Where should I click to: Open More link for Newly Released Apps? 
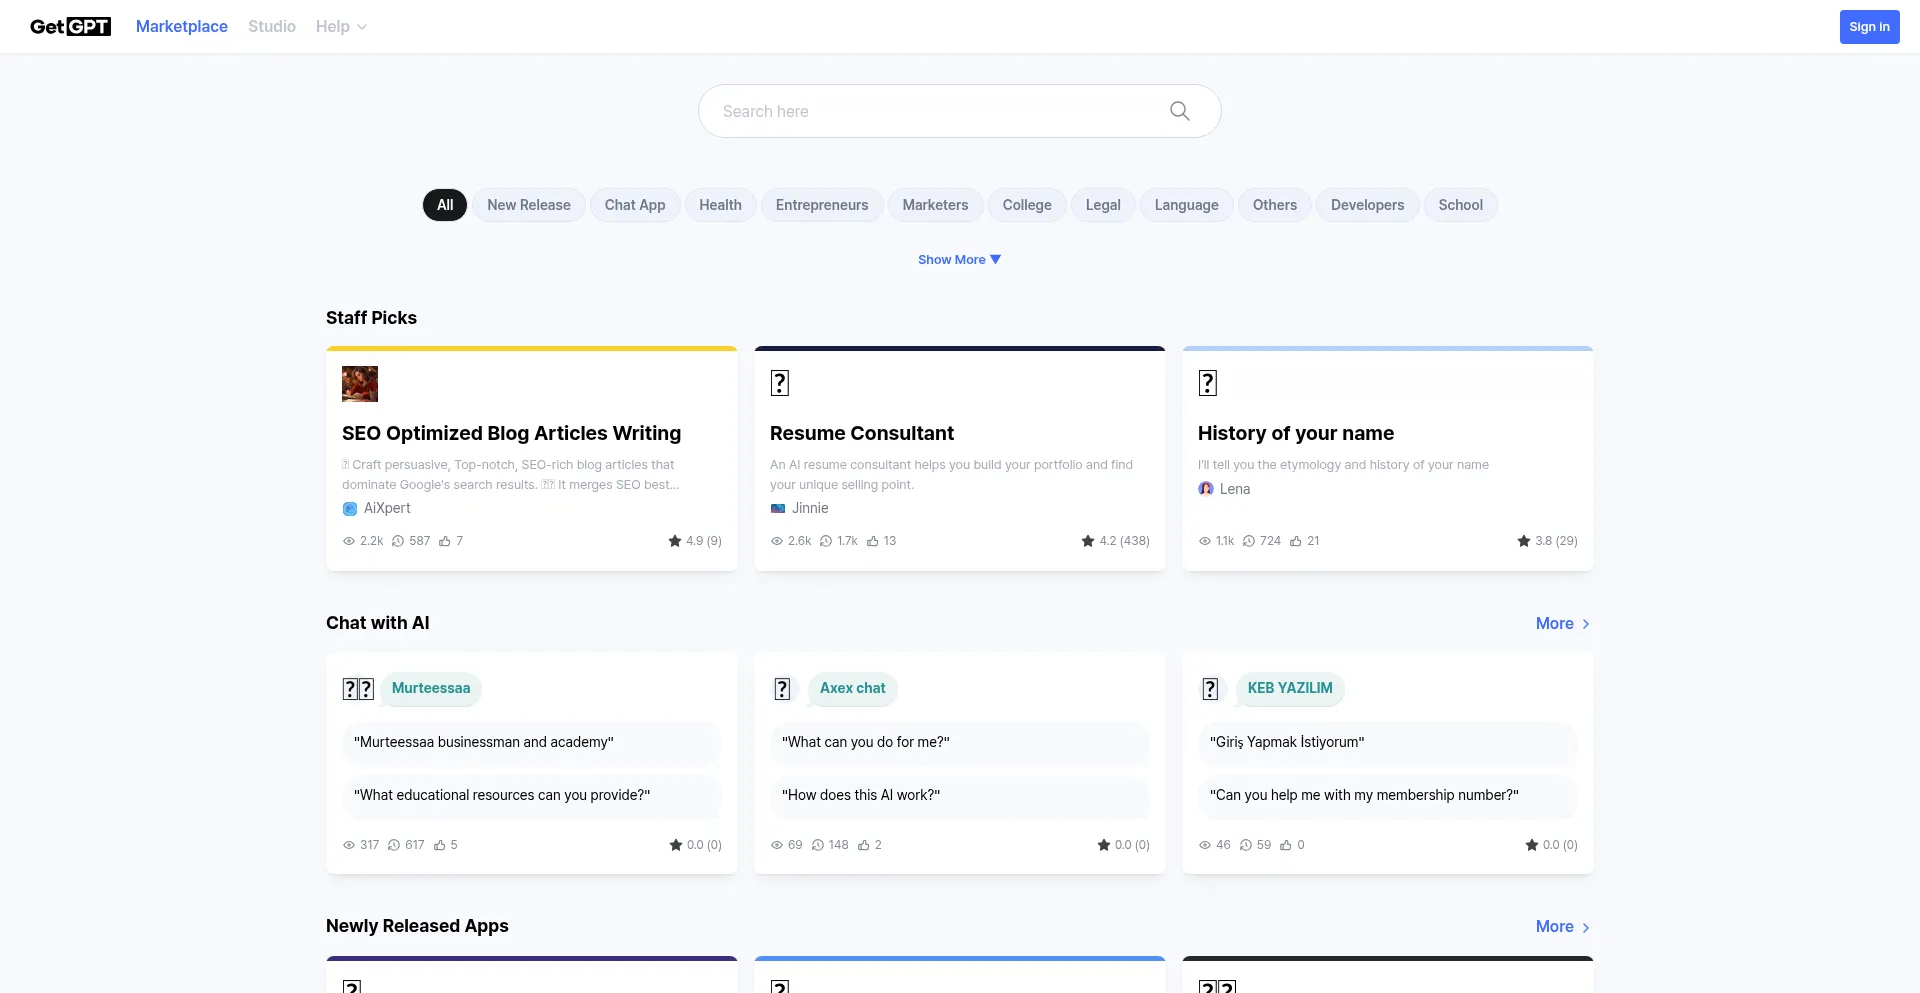[x=1562, y=927]
